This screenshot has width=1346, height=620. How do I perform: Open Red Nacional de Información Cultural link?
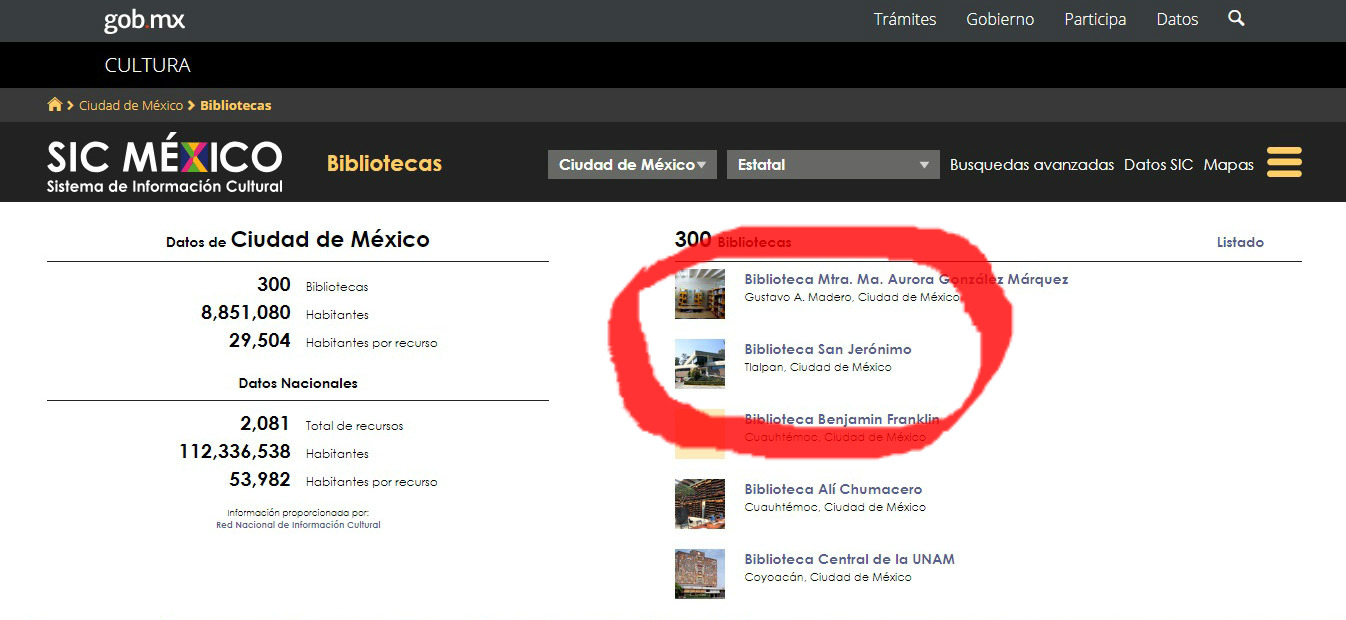(x=298, y=524)
